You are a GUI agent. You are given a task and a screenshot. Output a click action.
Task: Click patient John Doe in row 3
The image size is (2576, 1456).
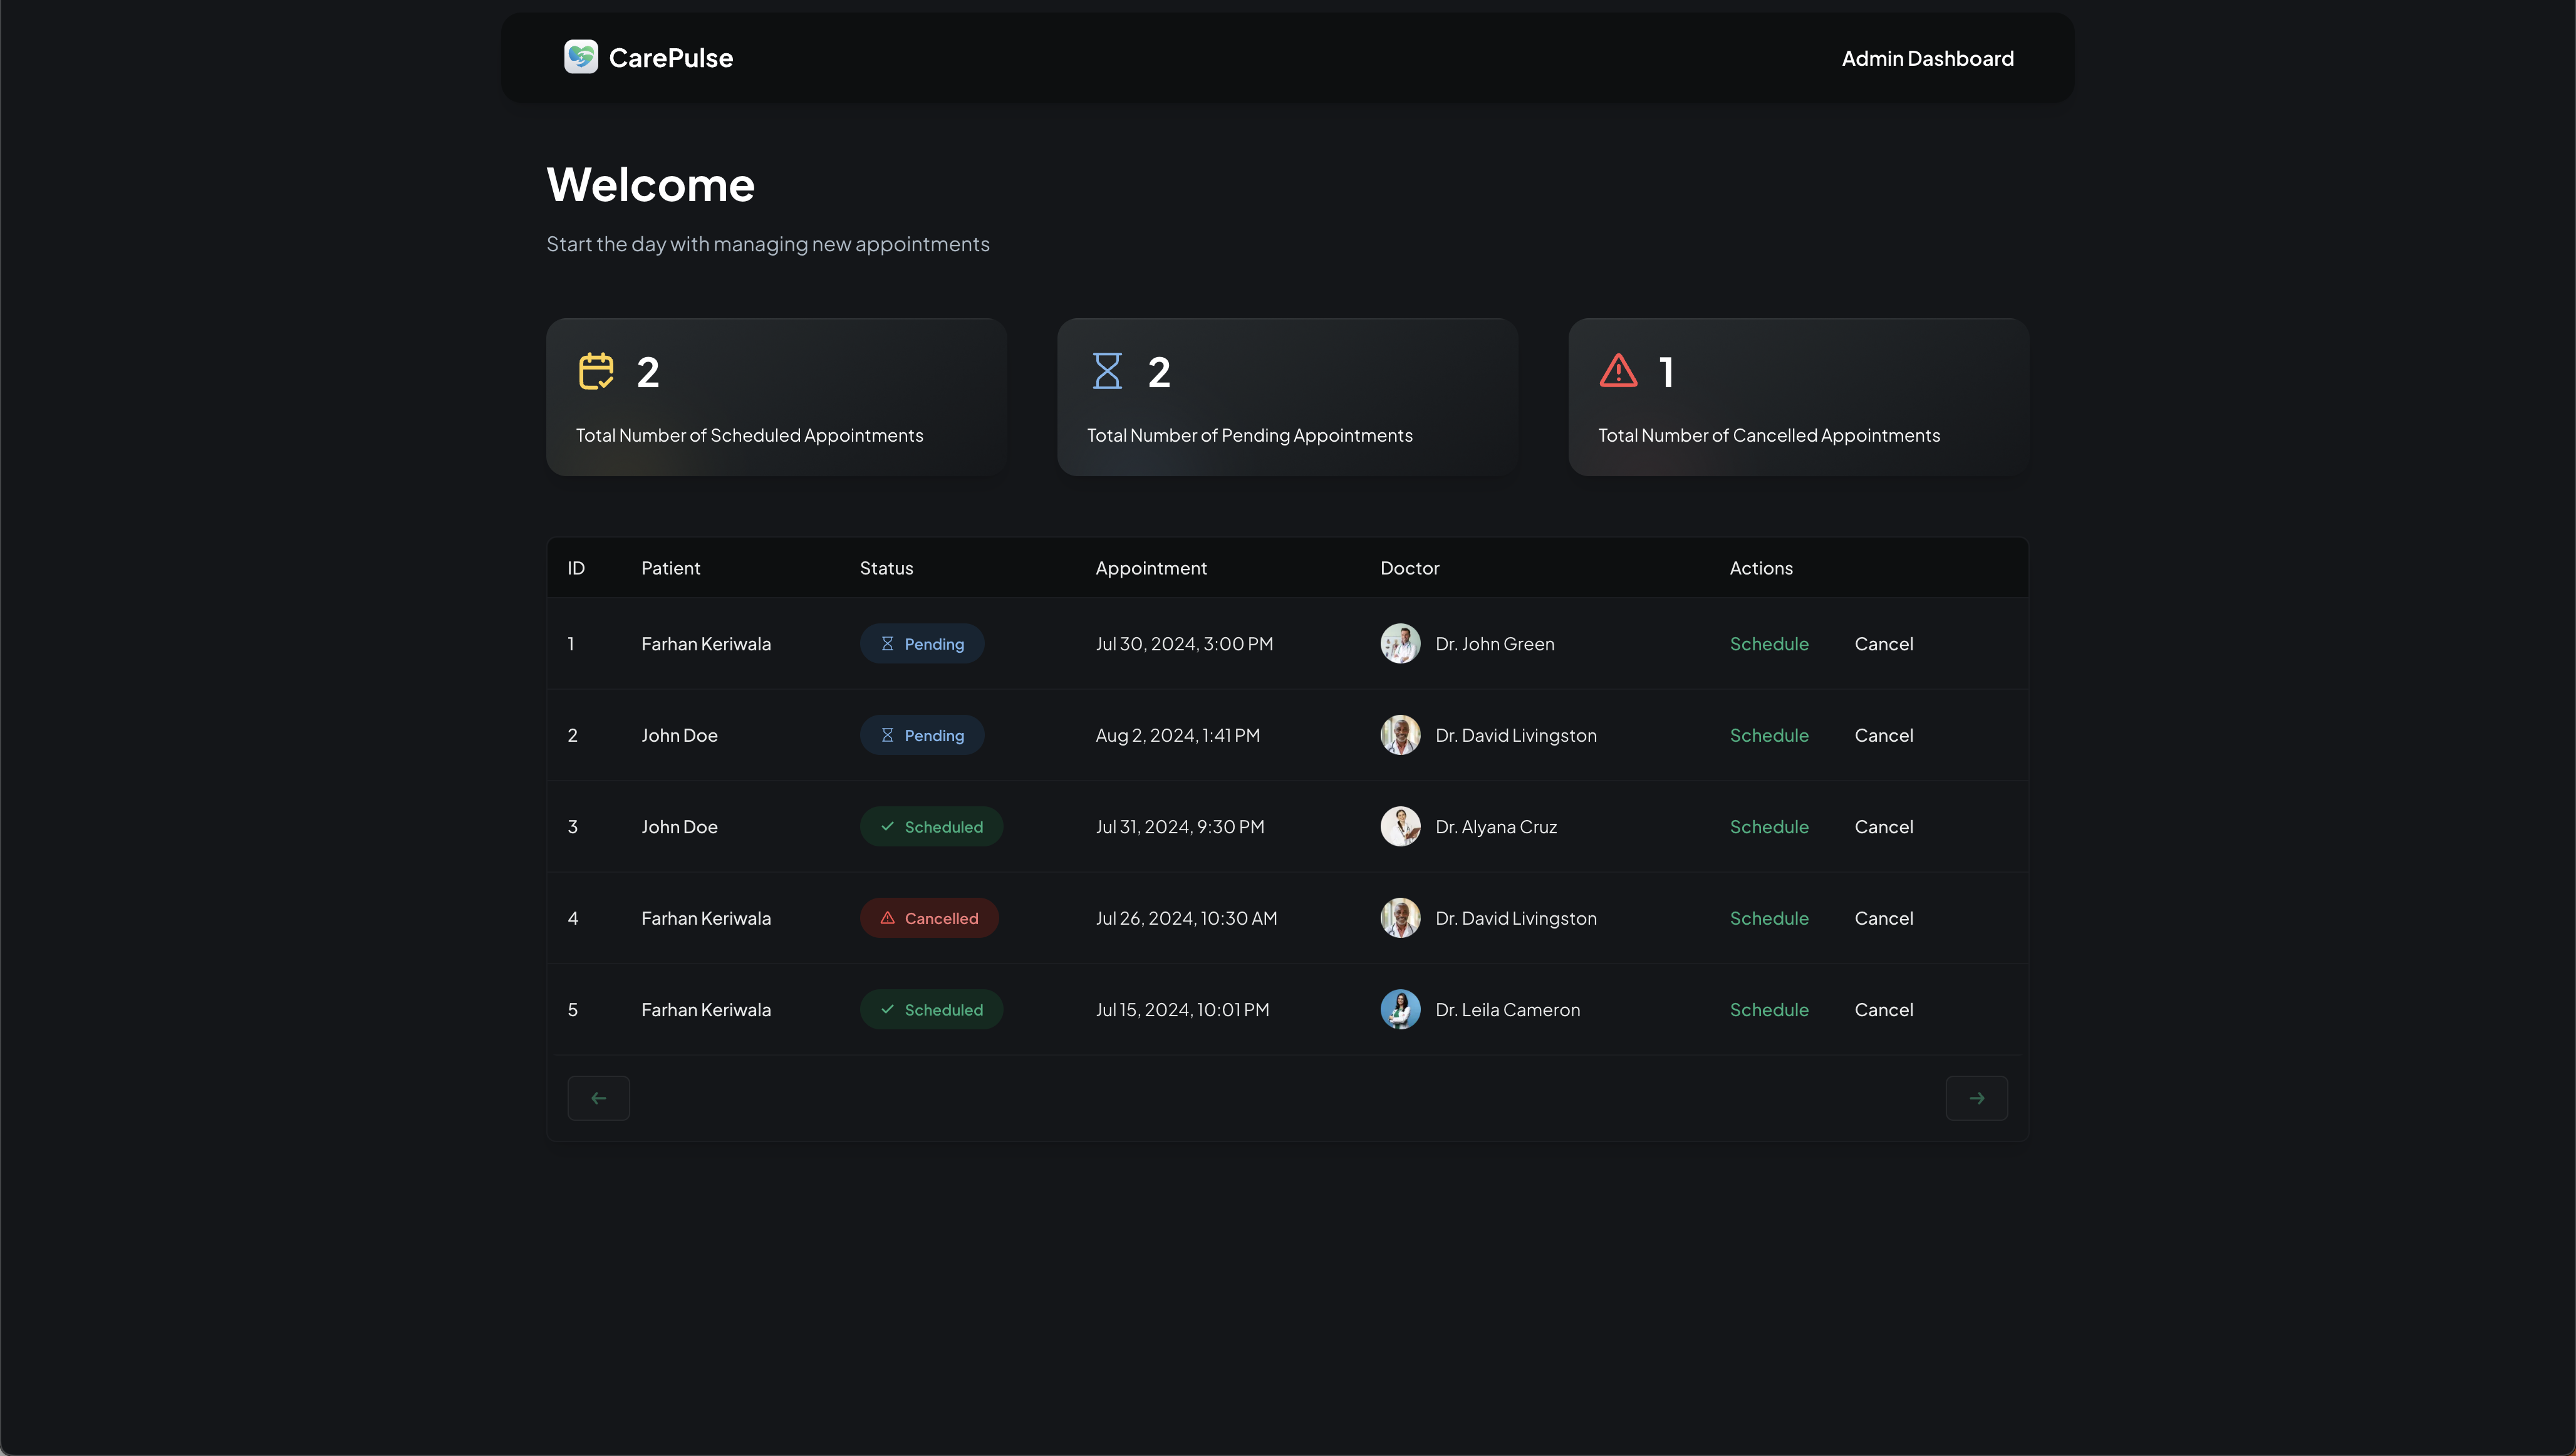click(679, 827)
